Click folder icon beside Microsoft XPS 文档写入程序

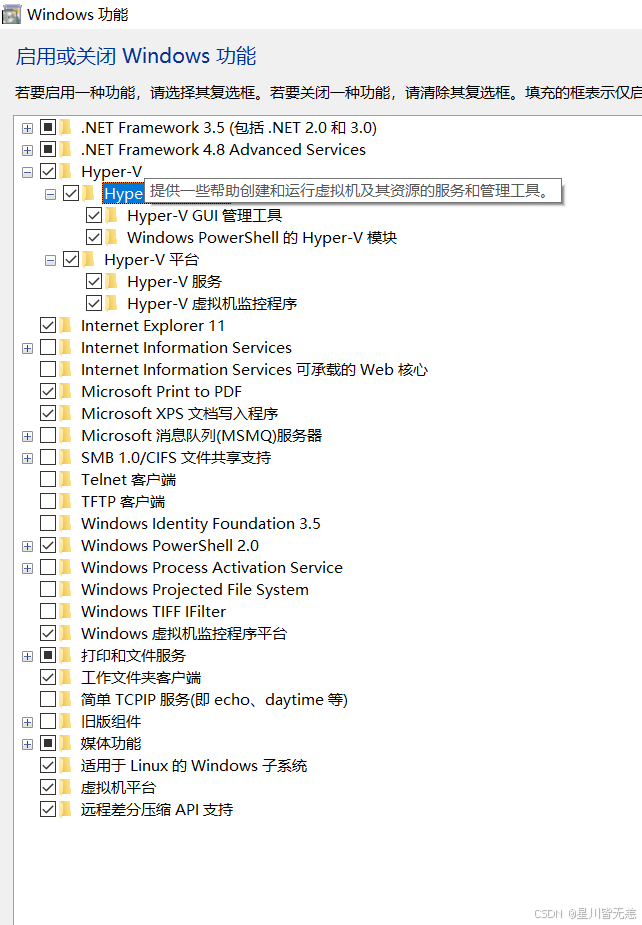[65, 413]
